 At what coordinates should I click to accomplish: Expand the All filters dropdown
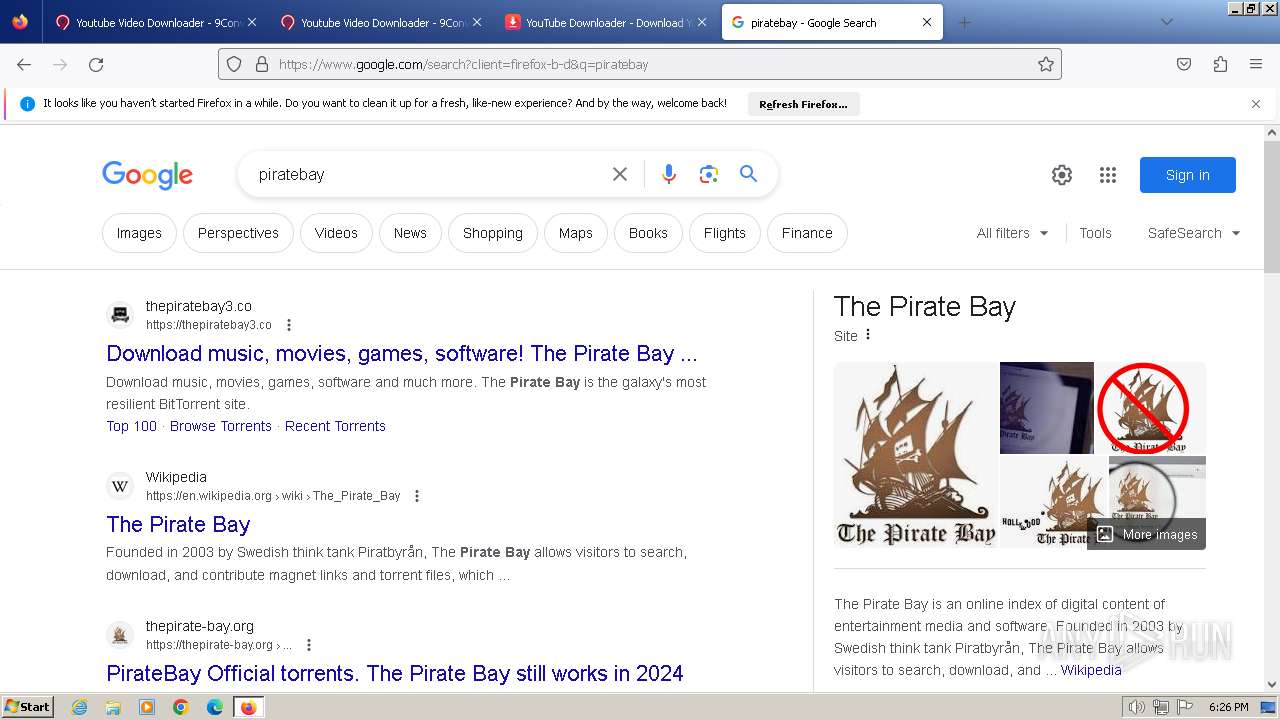click(1013, 233)
